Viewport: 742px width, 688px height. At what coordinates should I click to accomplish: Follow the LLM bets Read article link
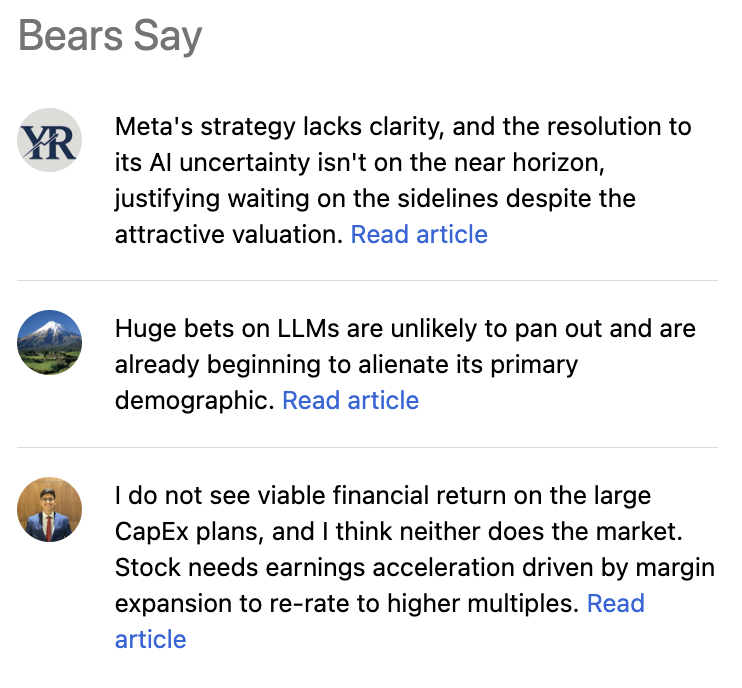[x=351, y=400]
